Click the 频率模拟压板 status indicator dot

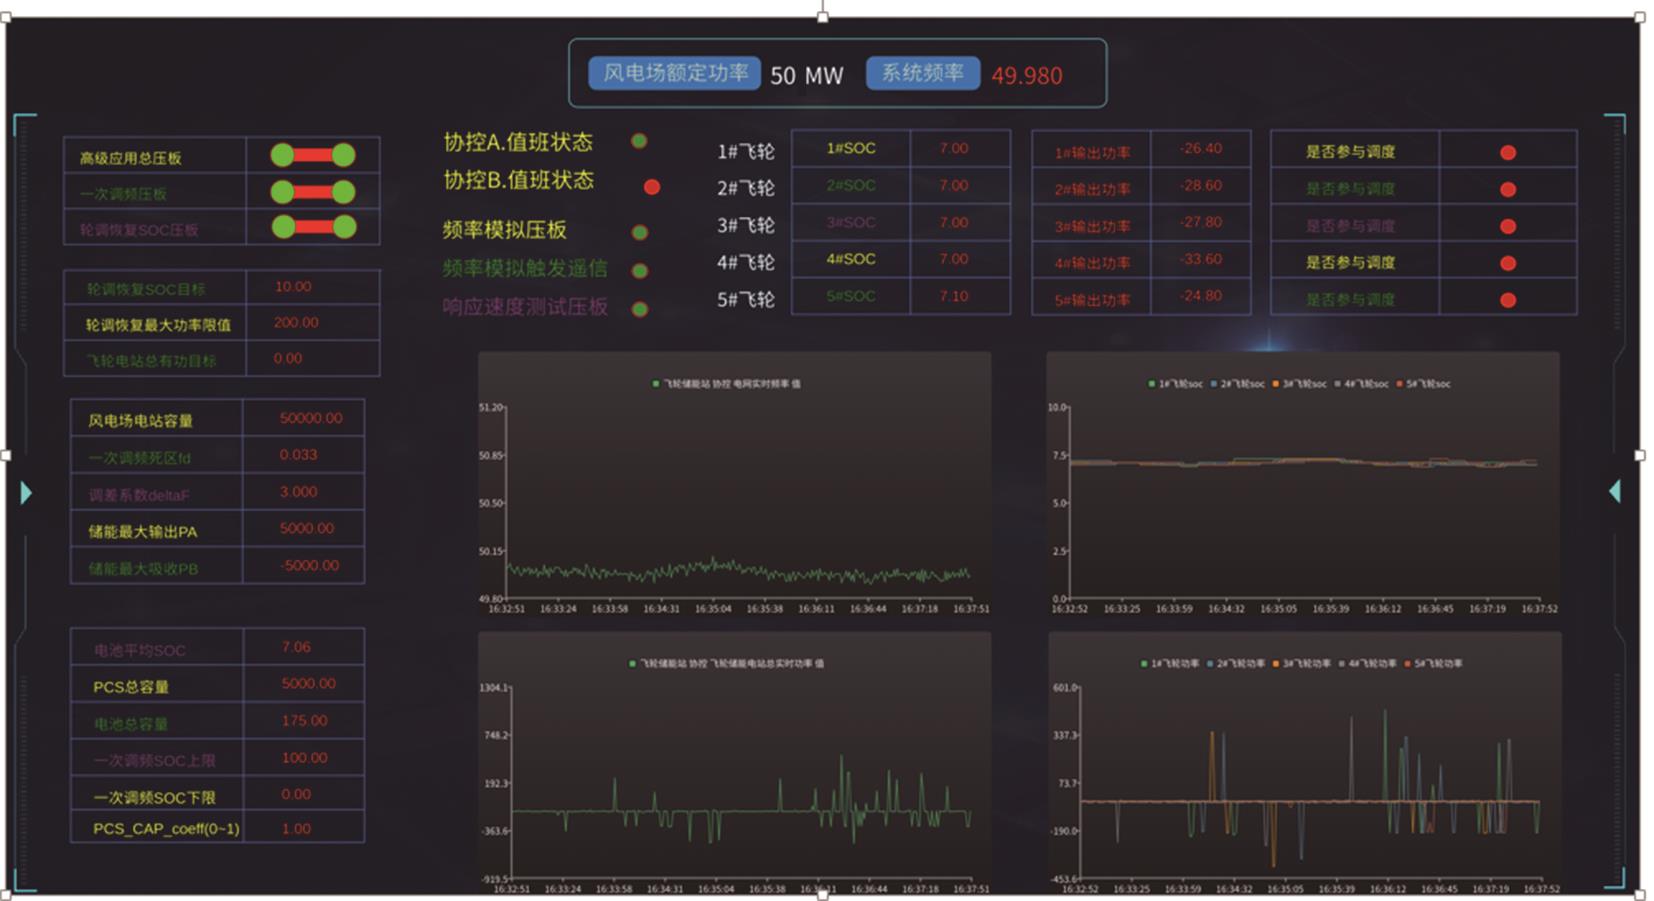[x=640, y=233]
